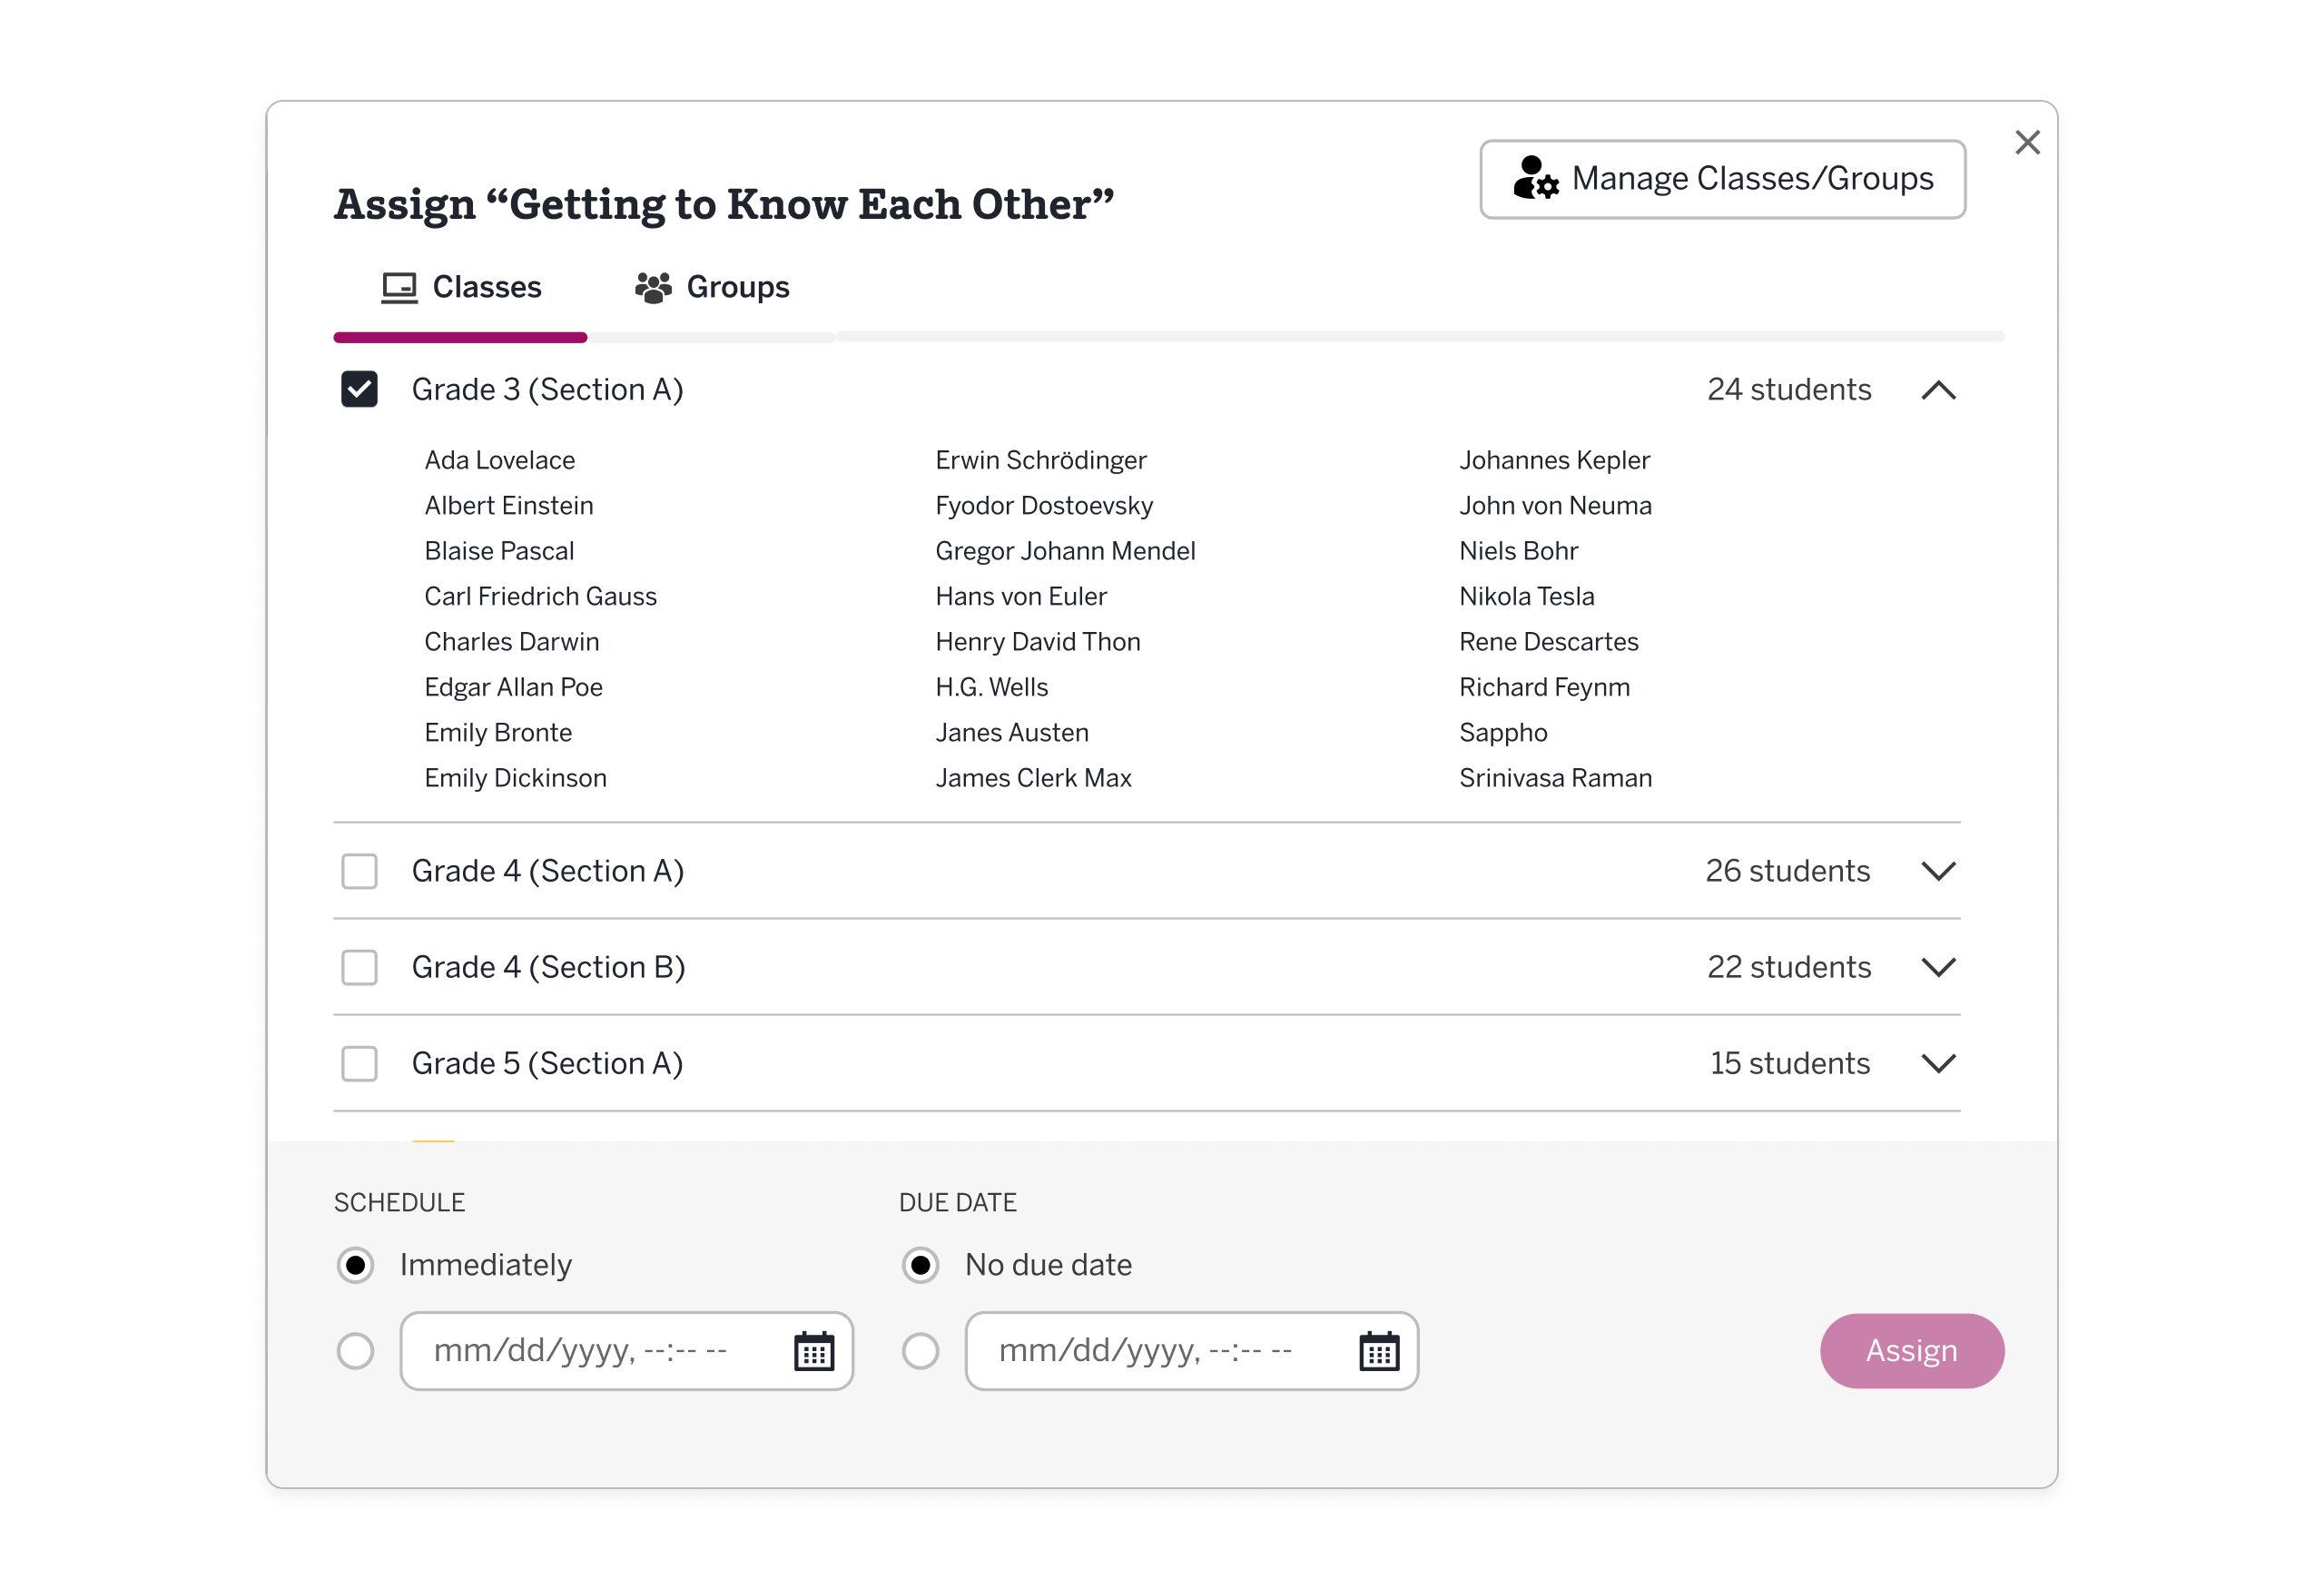This screenshot has width=2324, height=1589.
Task: Expand Grade 5 (Section A) student list
Action: point(1939,1063)
